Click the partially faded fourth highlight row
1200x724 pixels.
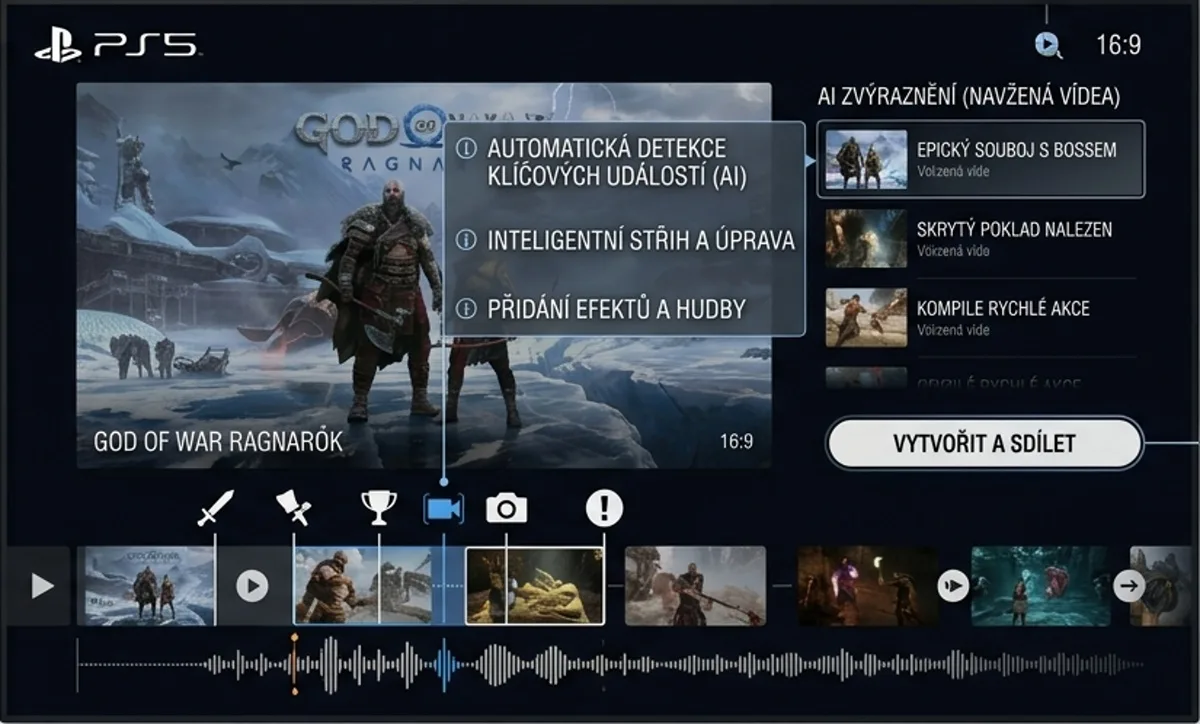(x=981, y=379)
